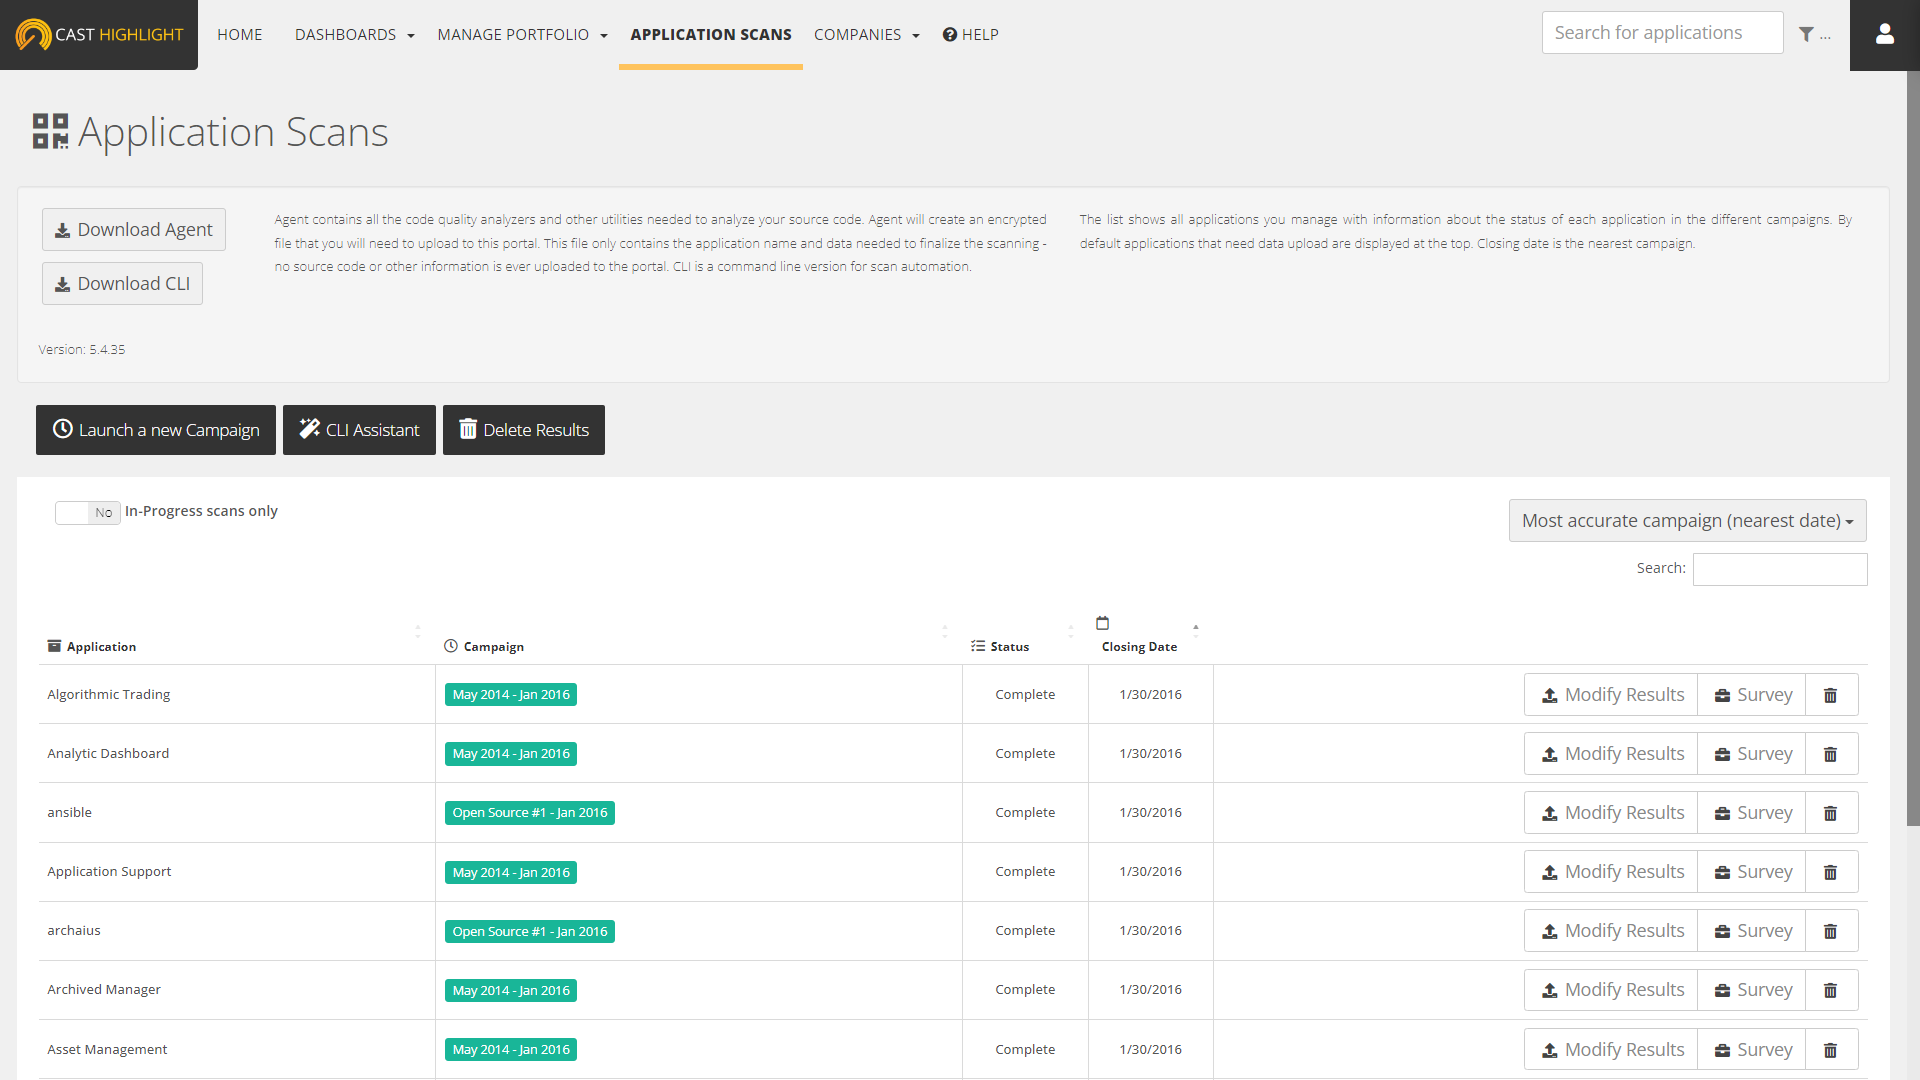Viewport: 1920px width, 1080px height.
Task: Open the Help menu item
Action: 971,35
